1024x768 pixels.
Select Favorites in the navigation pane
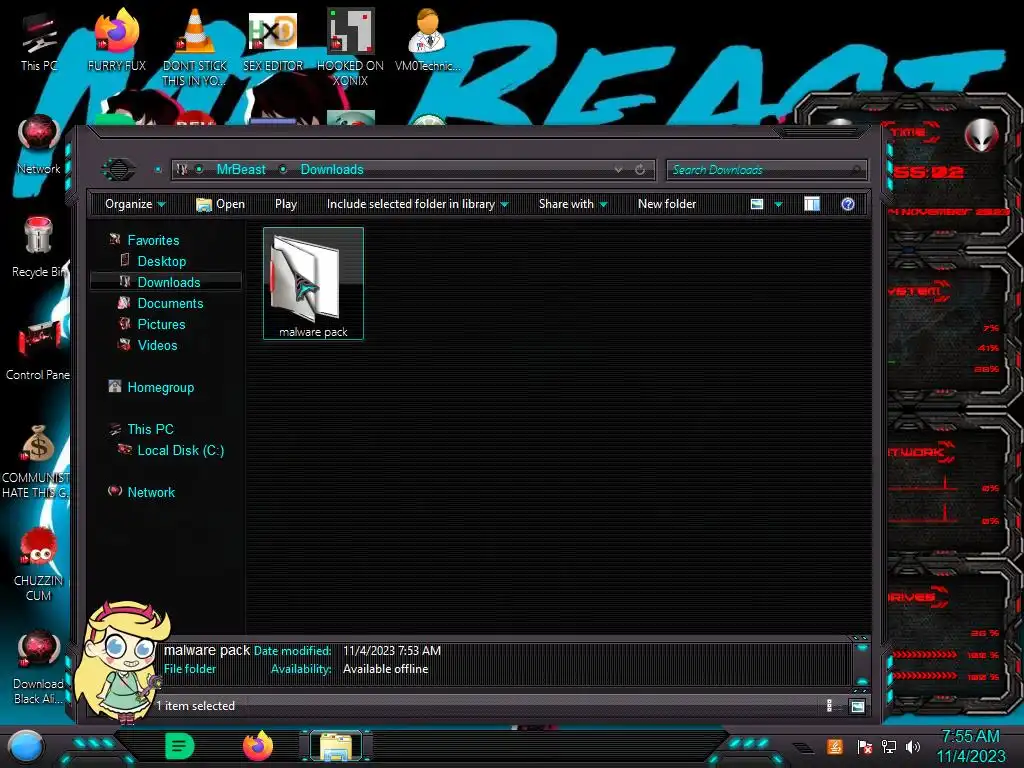pos(153,240)
